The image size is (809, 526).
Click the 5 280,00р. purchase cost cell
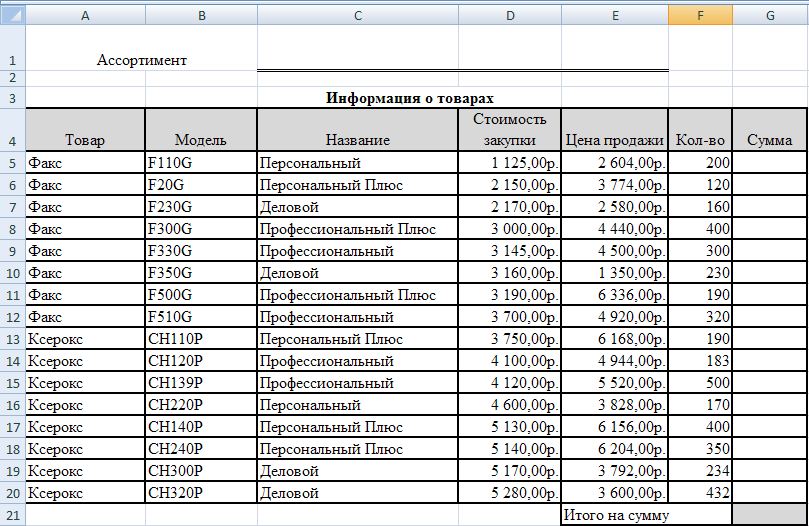pyautogui.click(x=510, y=493)
